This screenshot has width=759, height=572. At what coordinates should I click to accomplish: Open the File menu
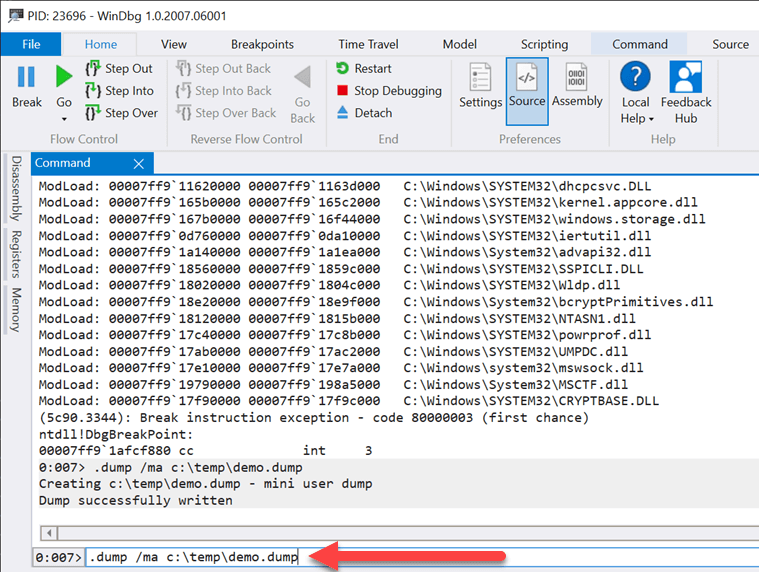pyautogui.click(x=31, y=44)
